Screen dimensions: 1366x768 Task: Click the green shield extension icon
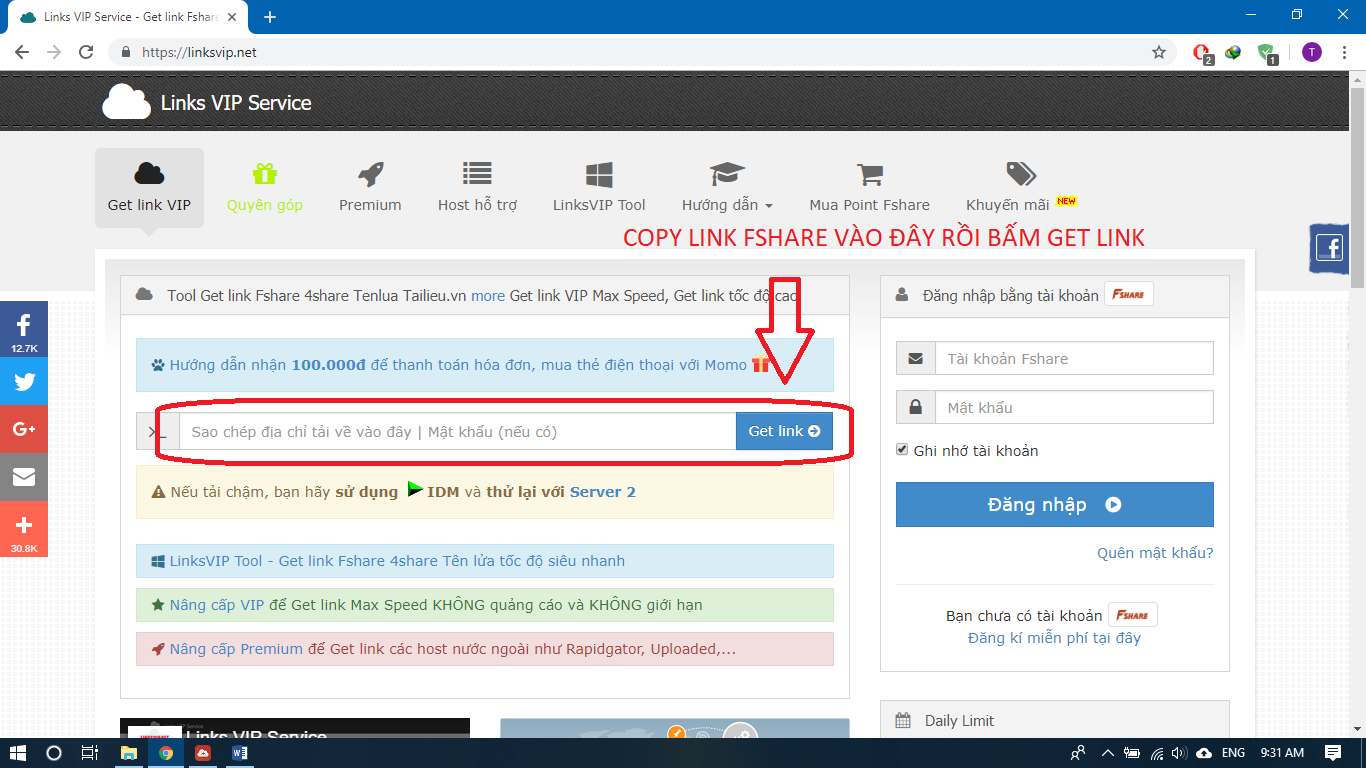pyautogui.click(x=1267, y=53)
